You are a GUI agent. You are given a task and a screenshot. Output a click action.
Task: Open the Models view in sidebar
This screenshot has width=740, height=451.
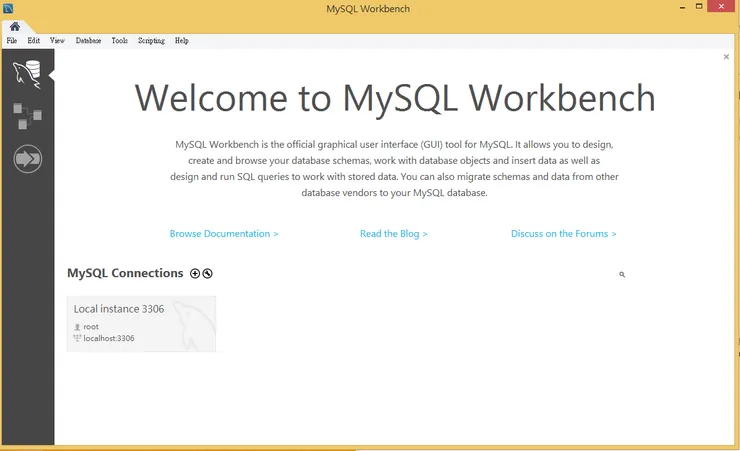pyautogui.click(x=27, y=116)
